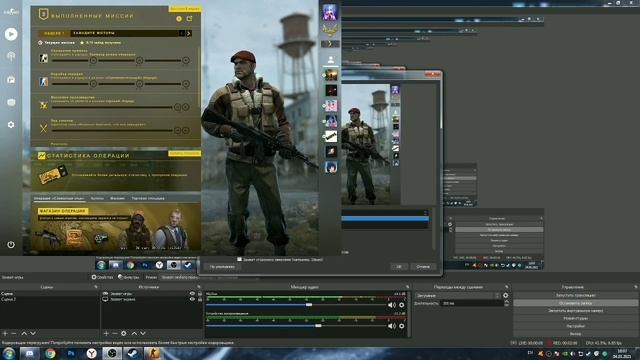Screen dimensions: 640x360
Task: Click the Start Virtual Camera button
Action: point(576,311)
